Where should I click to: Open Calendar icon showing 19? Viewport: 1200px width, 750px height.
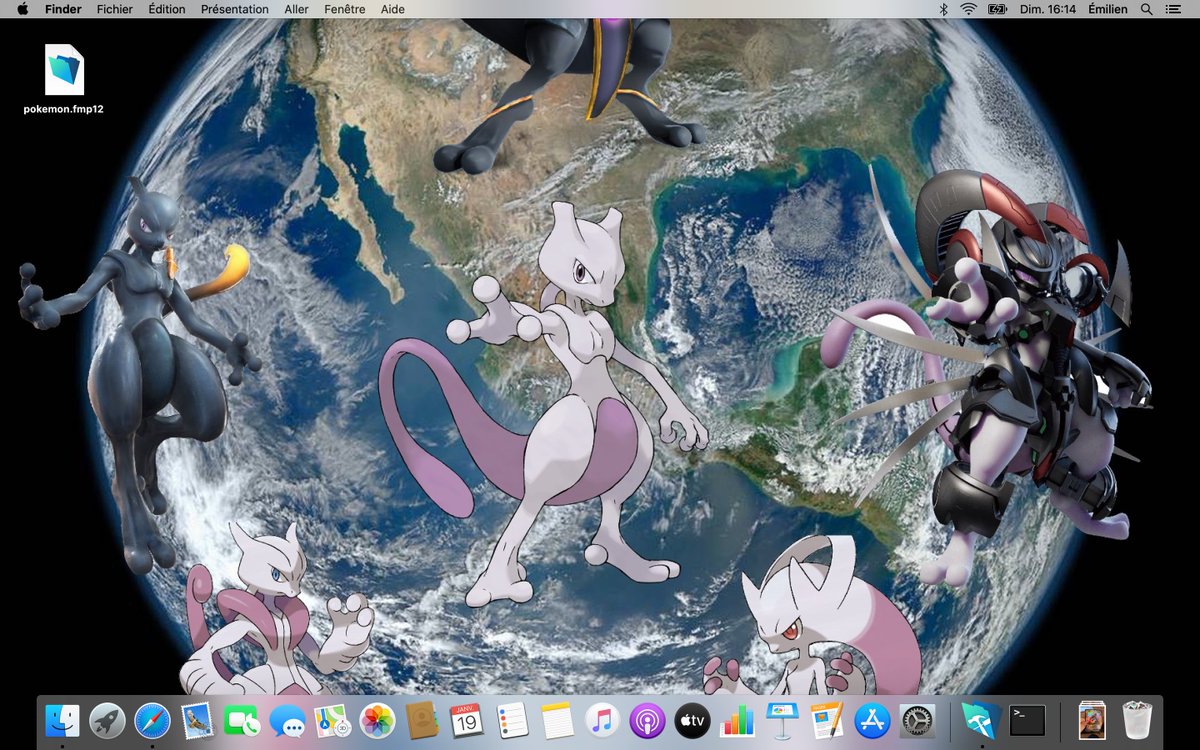(467, 720)
